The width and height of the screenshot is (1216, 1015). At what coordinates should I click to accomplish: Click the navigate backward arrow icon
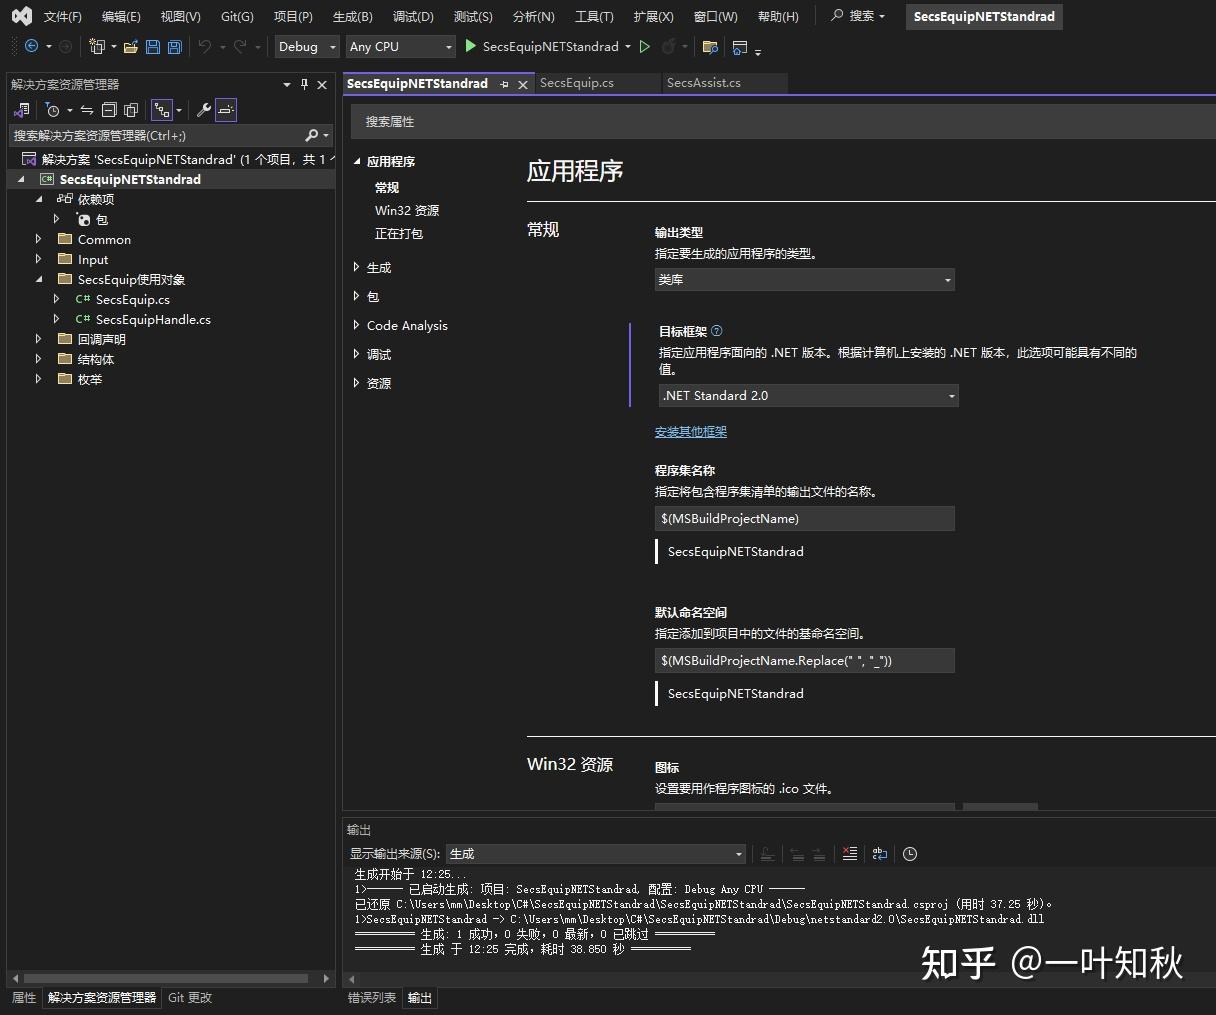tap(31, 47)
